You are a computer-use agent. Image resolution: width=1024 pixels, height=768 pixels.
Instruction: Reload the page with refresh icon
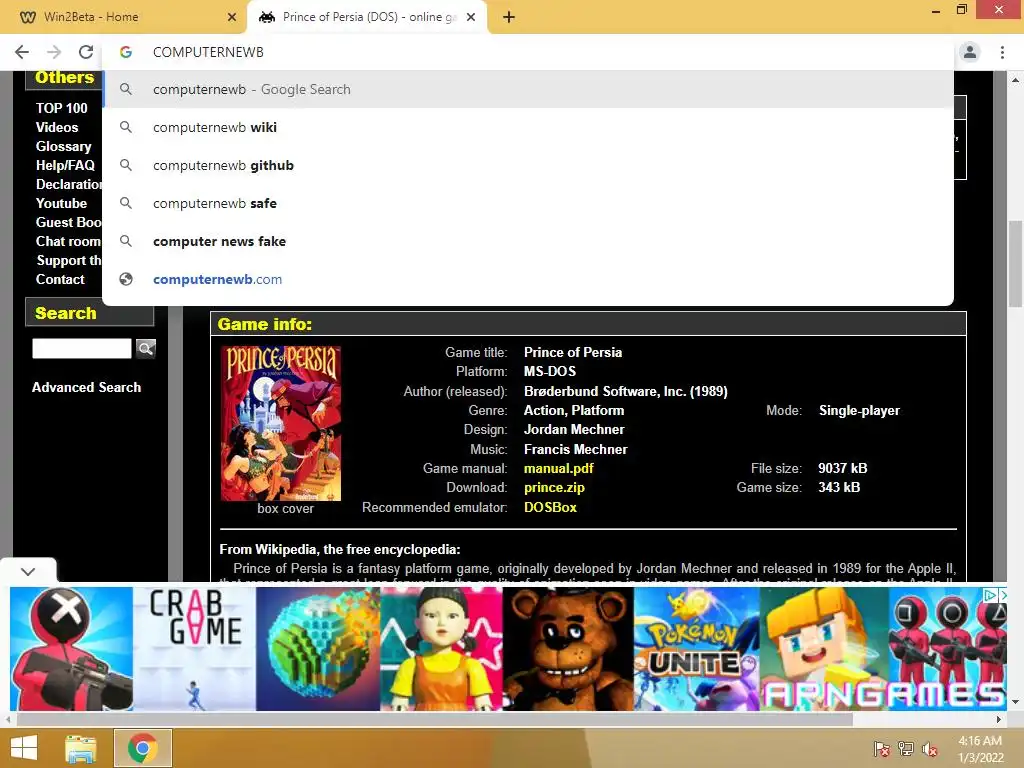pos(86,52)
